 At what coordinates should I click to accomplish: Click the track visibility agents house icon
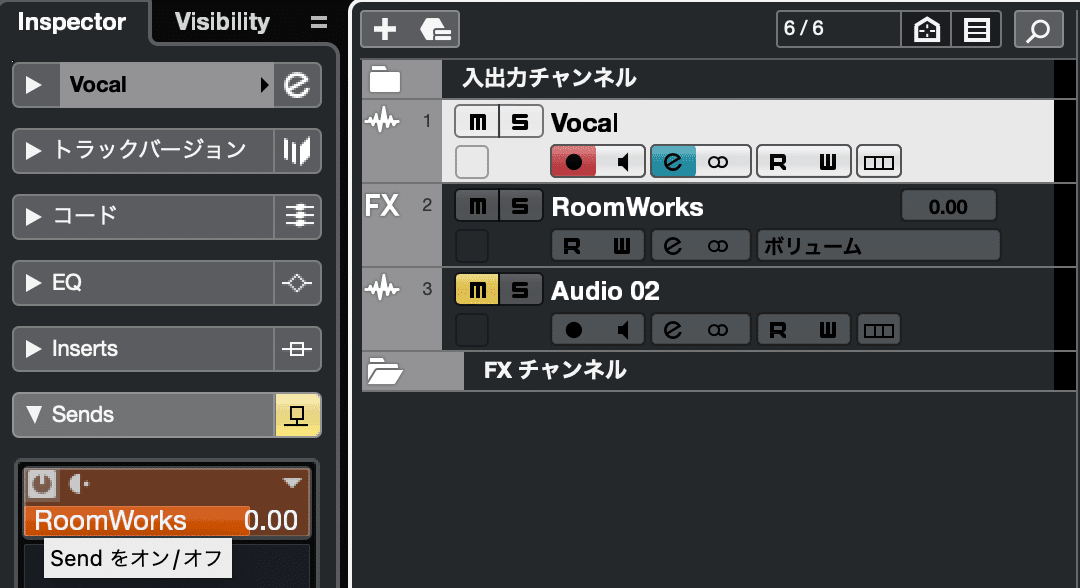tap(926, 30)
